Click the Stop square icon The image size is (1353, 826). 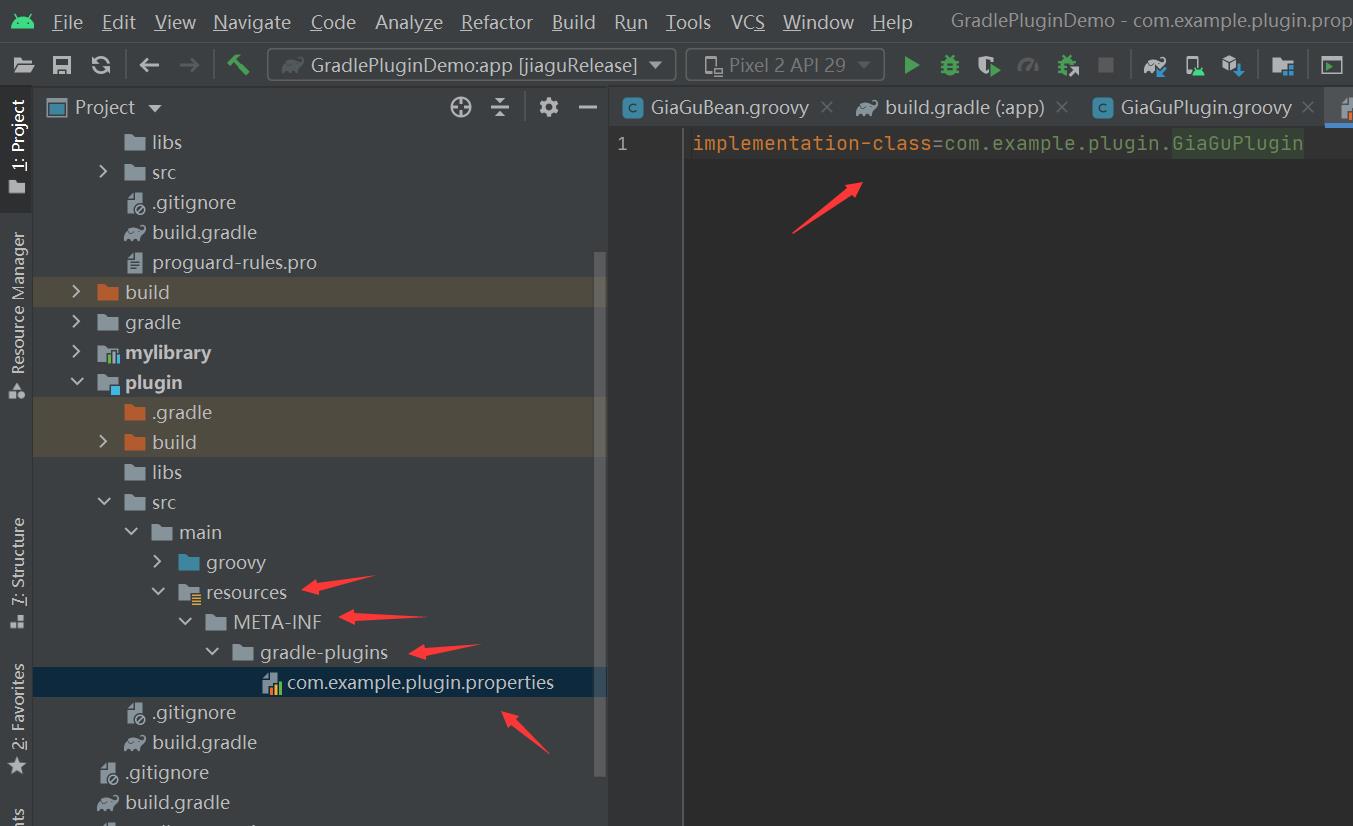tap(1106, 65)
